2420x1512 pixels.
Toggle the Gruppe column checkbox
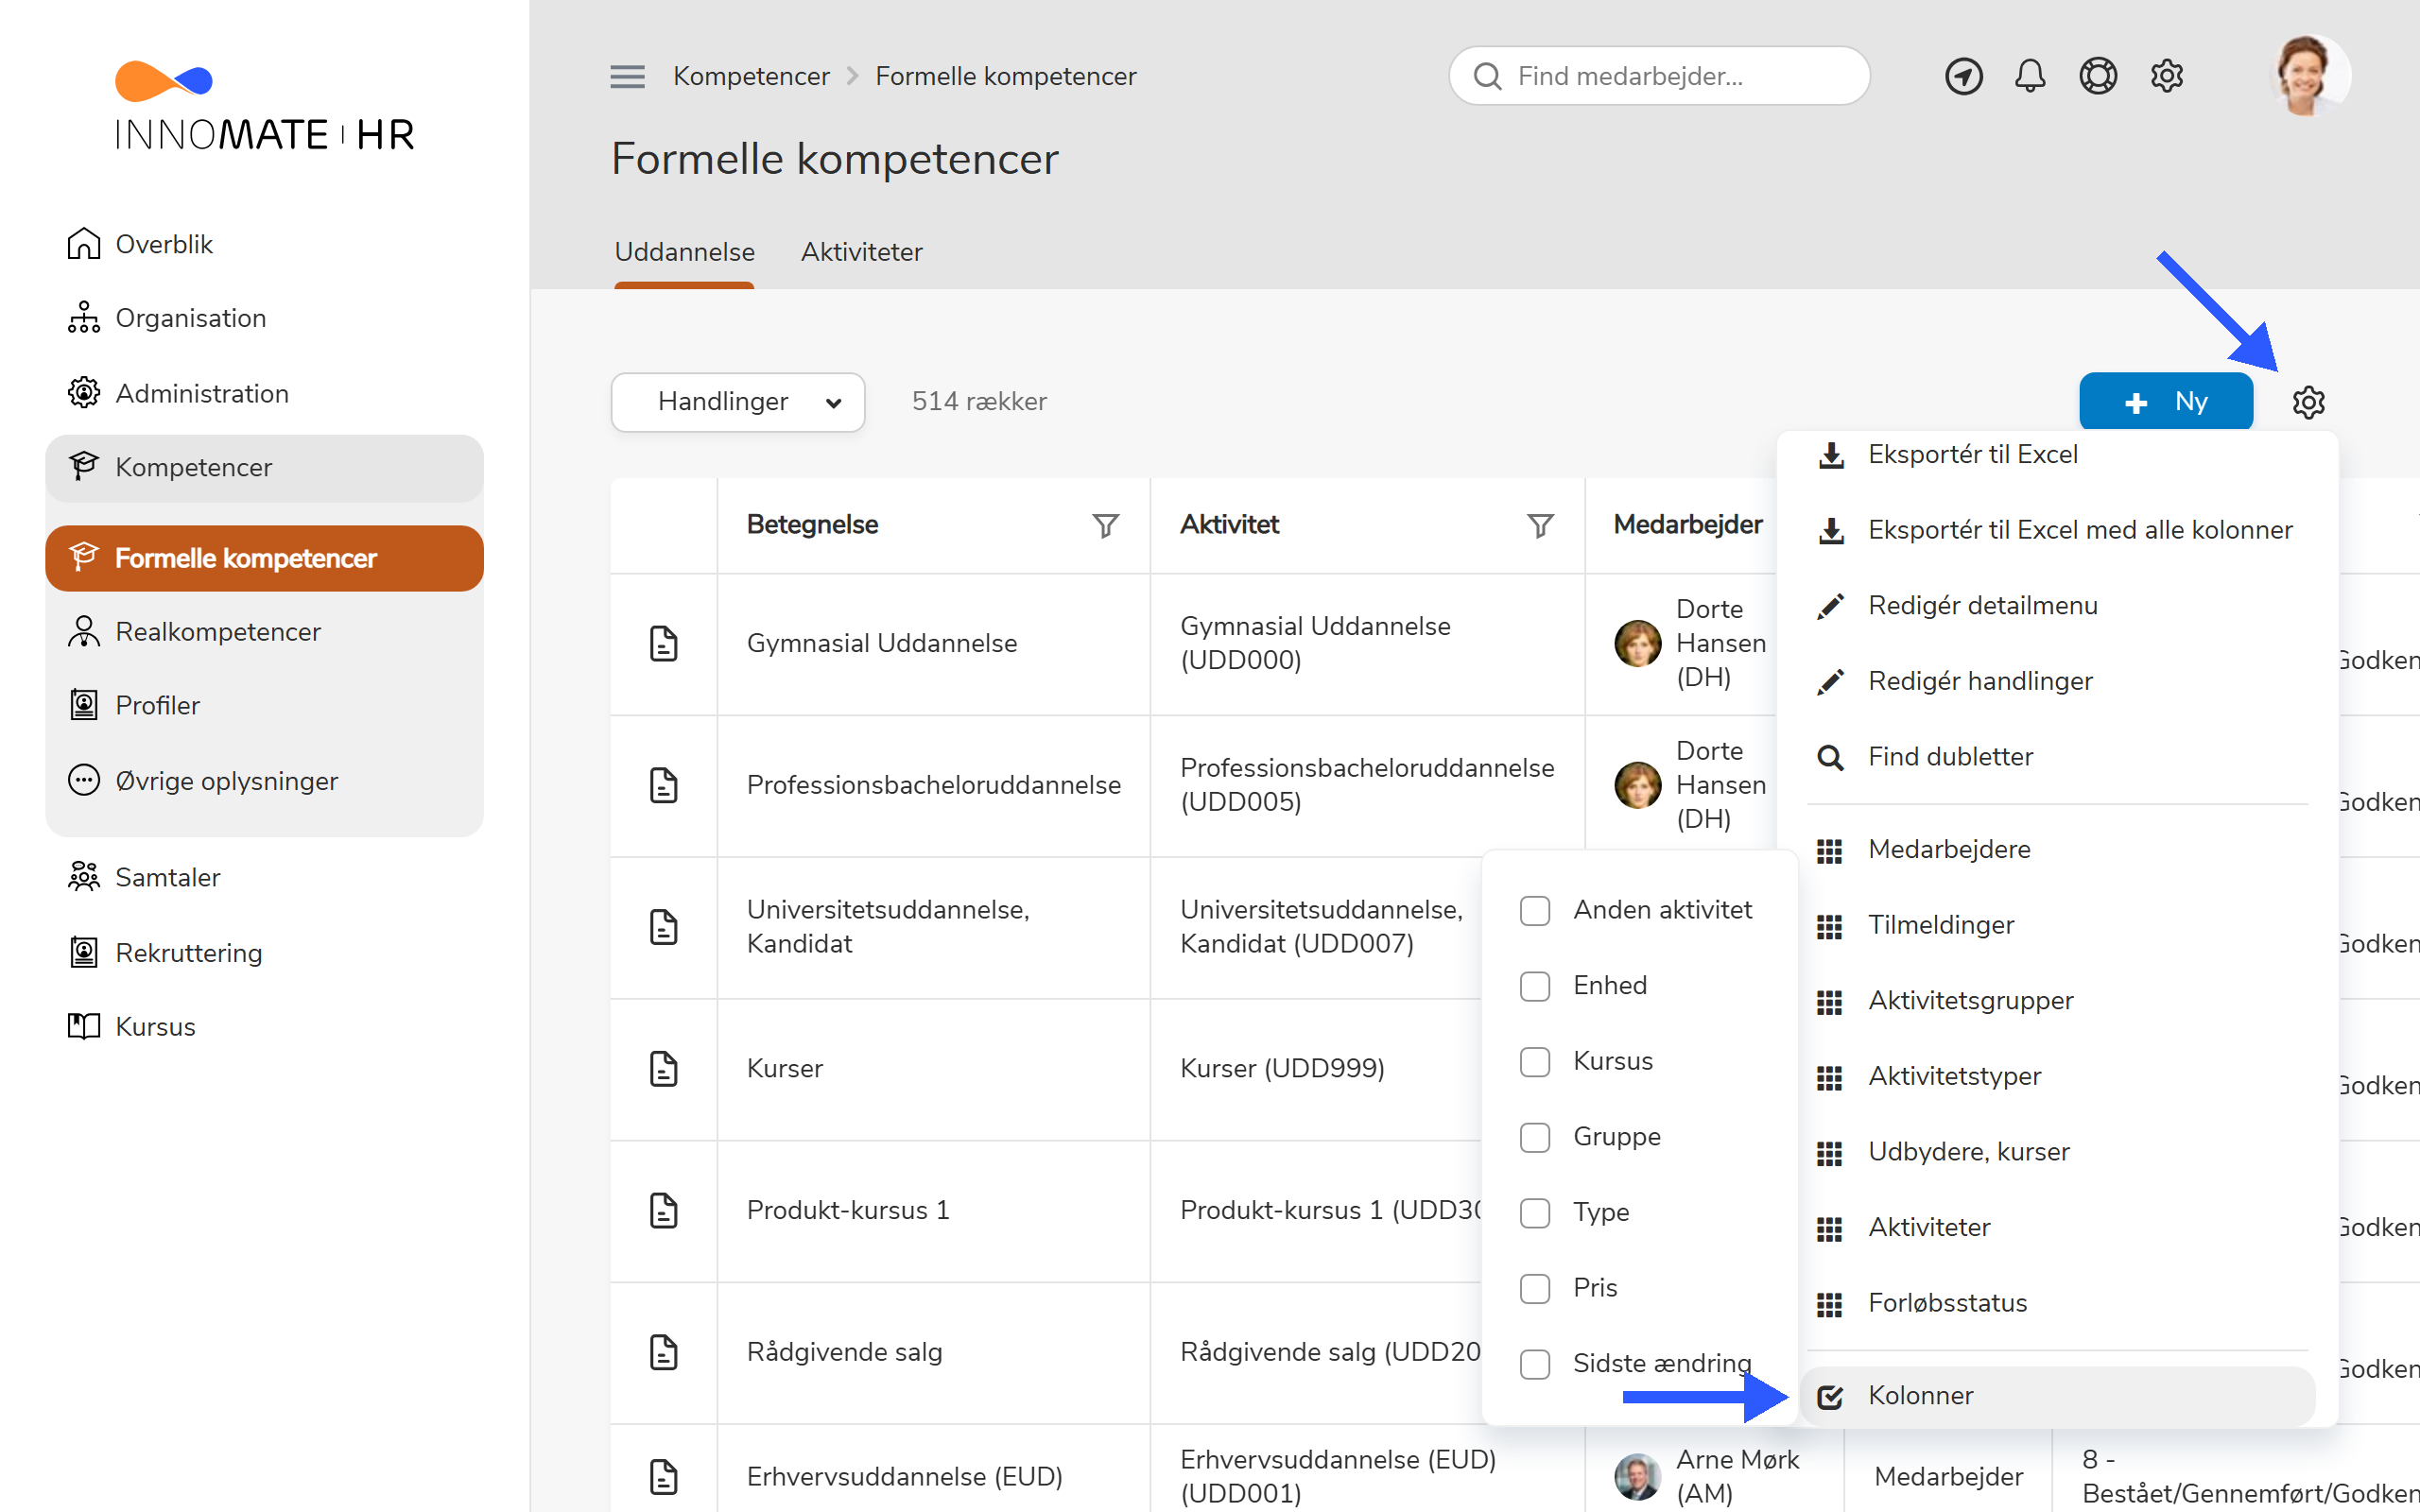click(x=1535, y=1137)
